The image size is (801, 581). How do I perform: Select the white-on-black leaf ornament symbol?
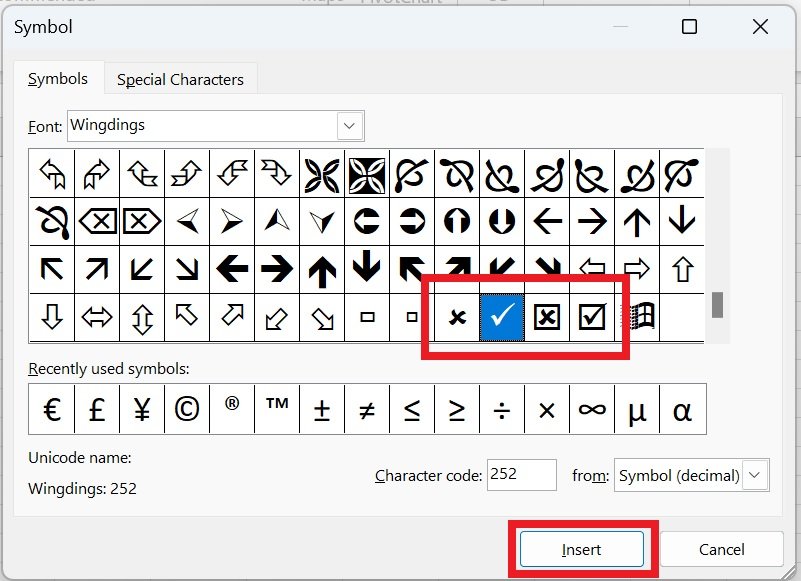click(367, 174)
